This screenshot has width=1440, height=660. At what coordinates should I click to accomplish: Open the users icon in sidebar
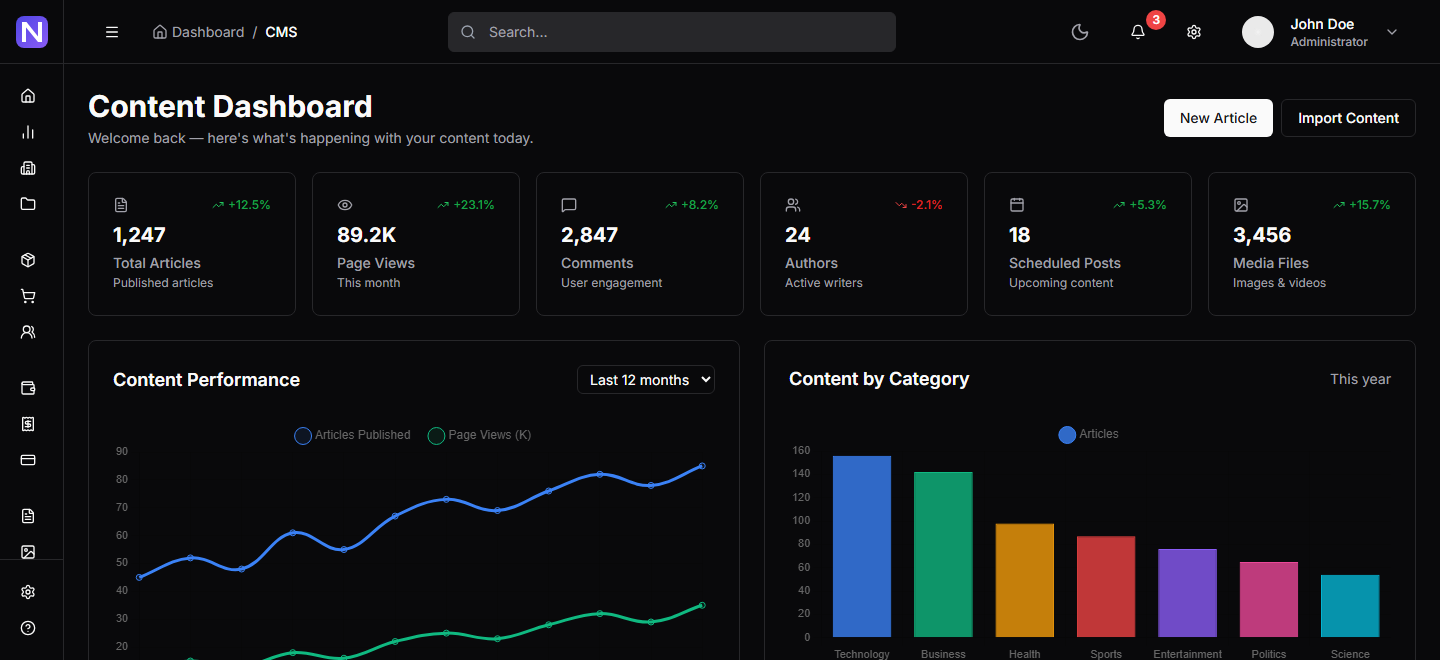click(x=28, y=332)
